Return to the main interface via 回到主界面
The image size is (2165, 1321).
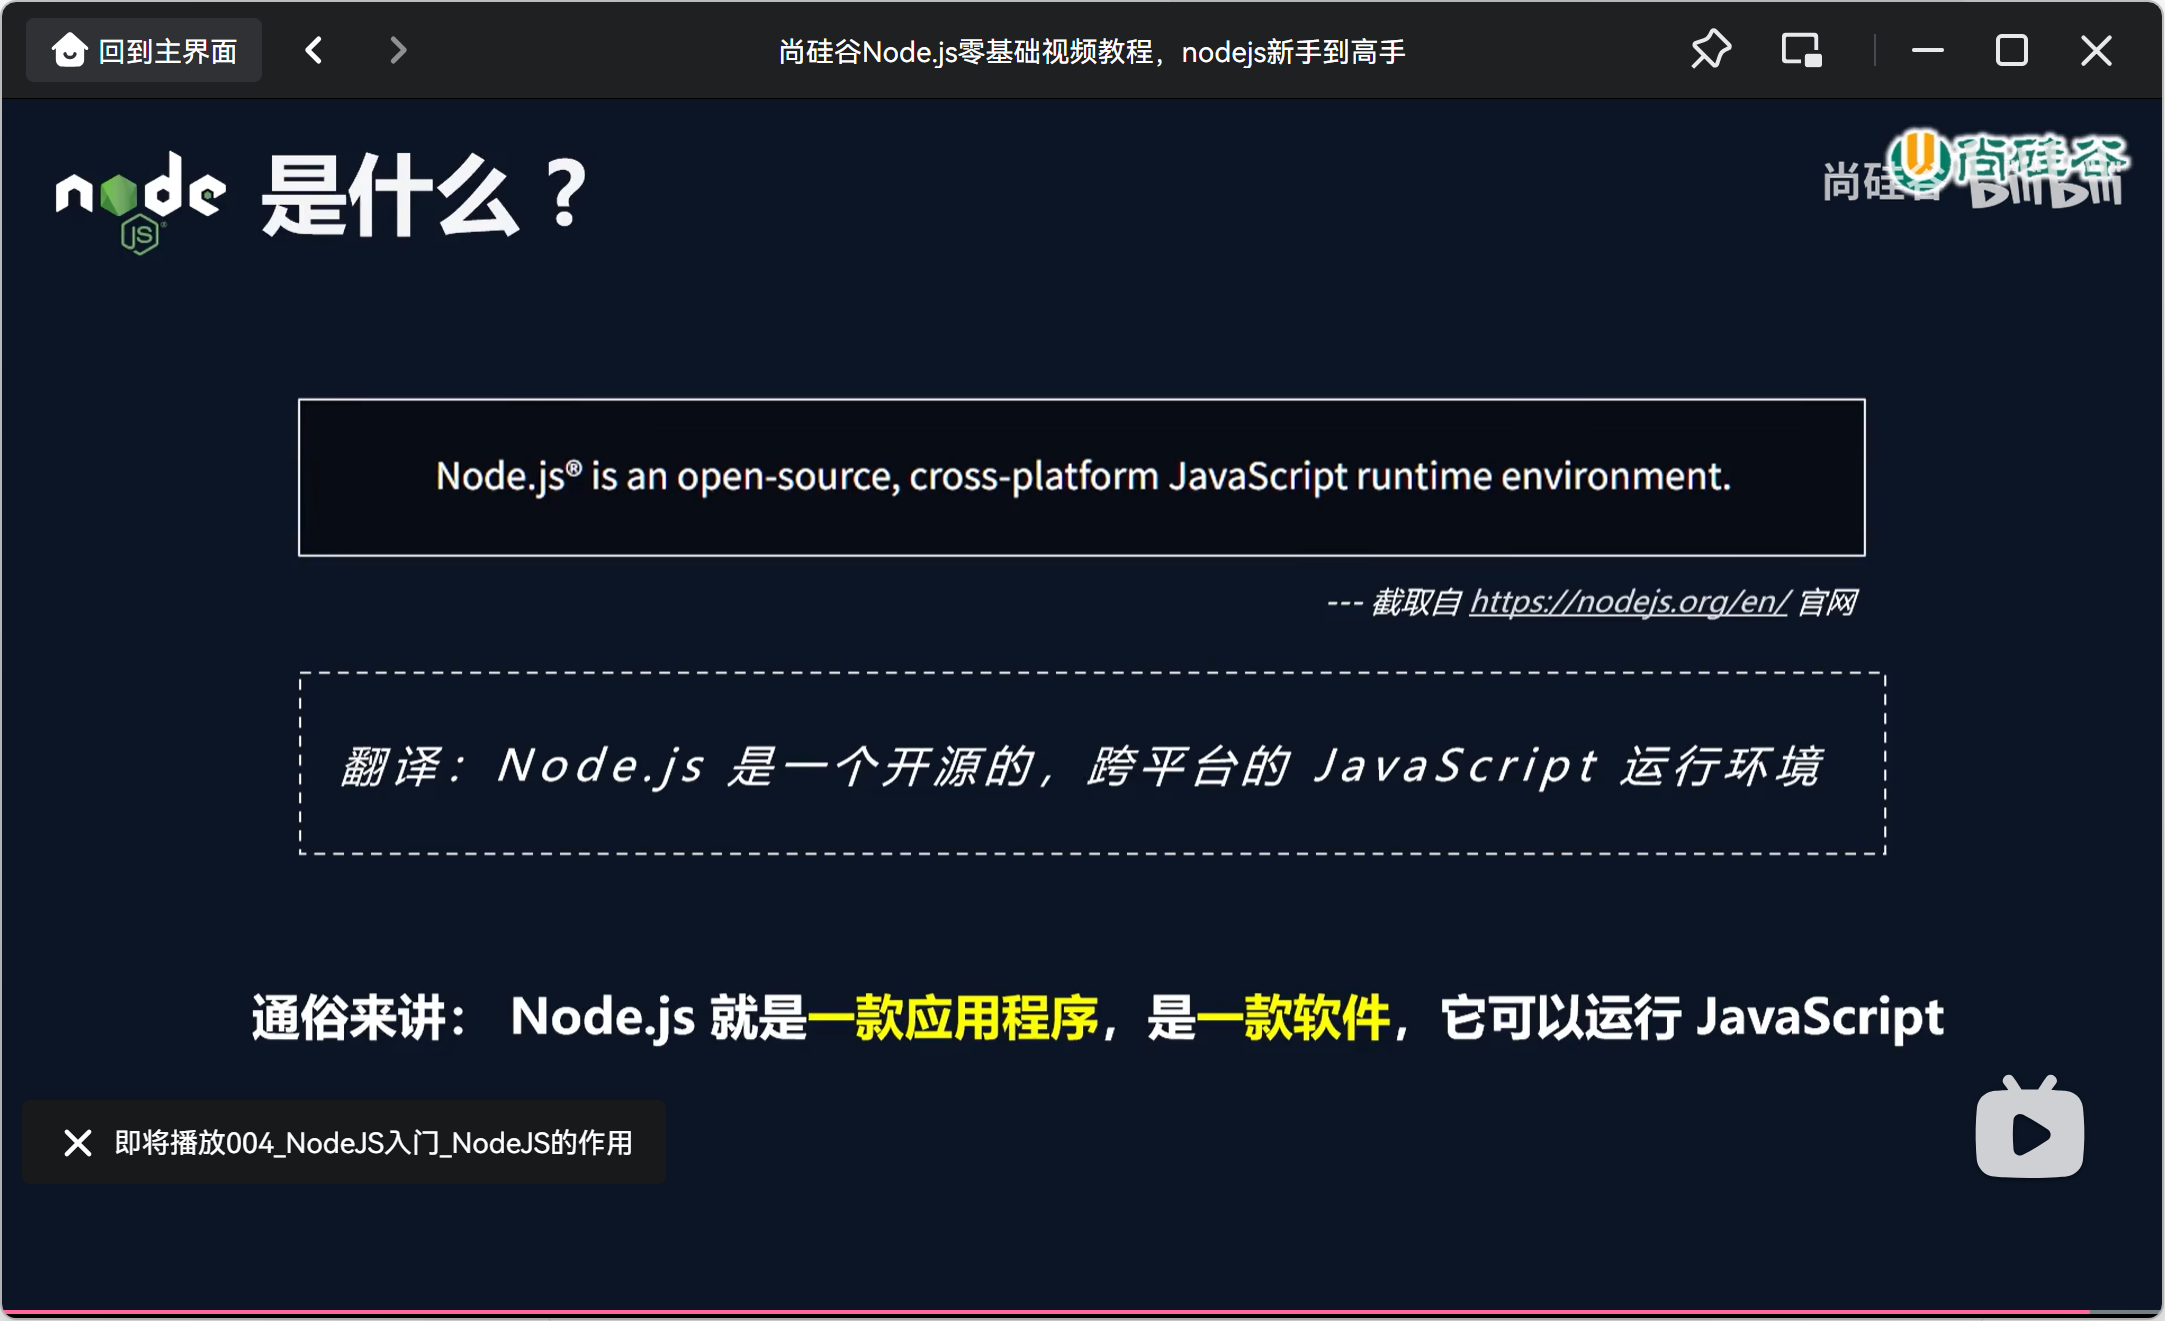click(x=143, y=49)
